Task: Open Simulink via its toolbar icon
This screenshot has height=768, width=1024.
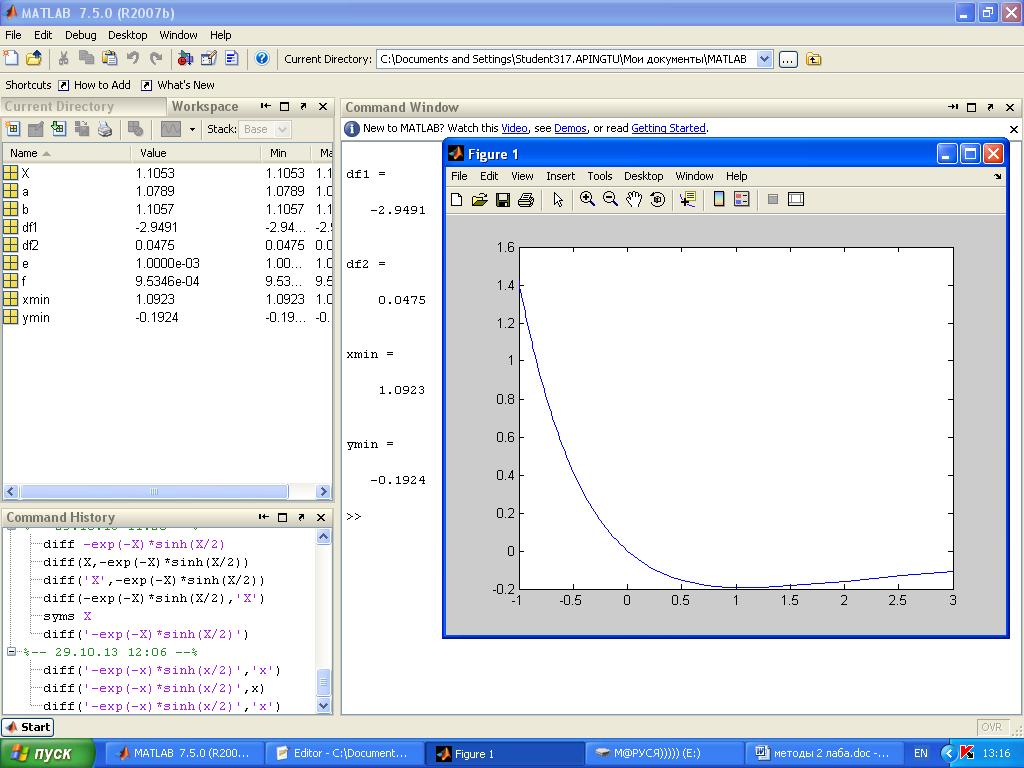Action: [185, 59]
